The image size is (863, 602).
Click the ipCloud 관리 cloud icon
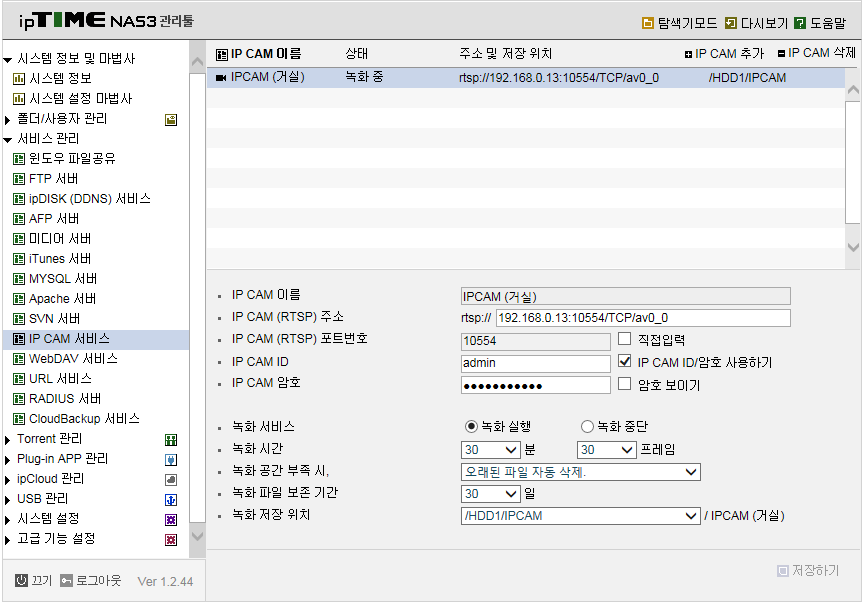pos(171,480)
